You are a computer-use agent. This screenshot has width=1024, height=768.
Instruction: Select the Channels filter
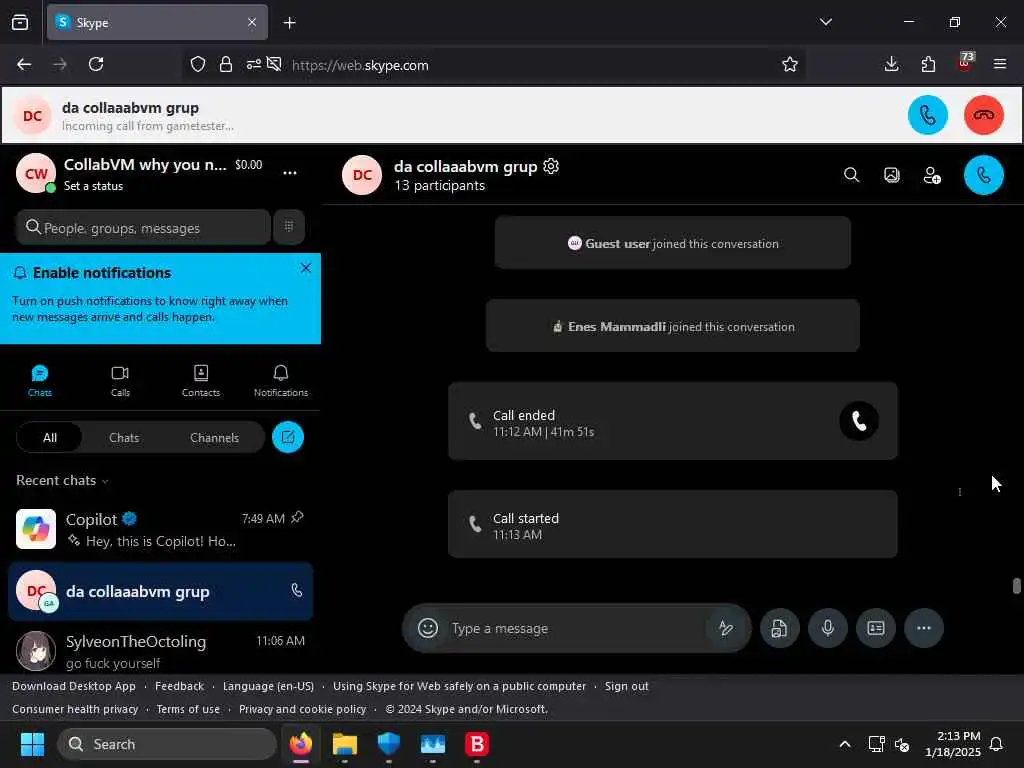214,438
